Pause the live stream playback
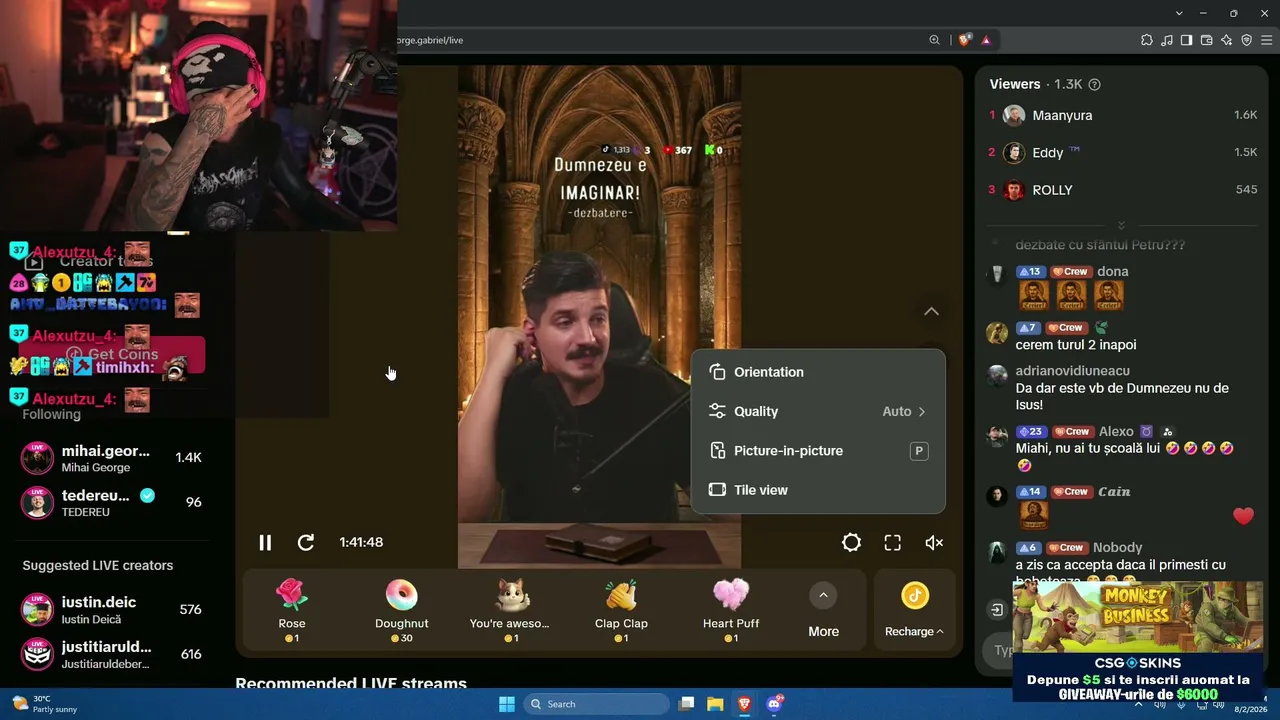 [265, 542]
